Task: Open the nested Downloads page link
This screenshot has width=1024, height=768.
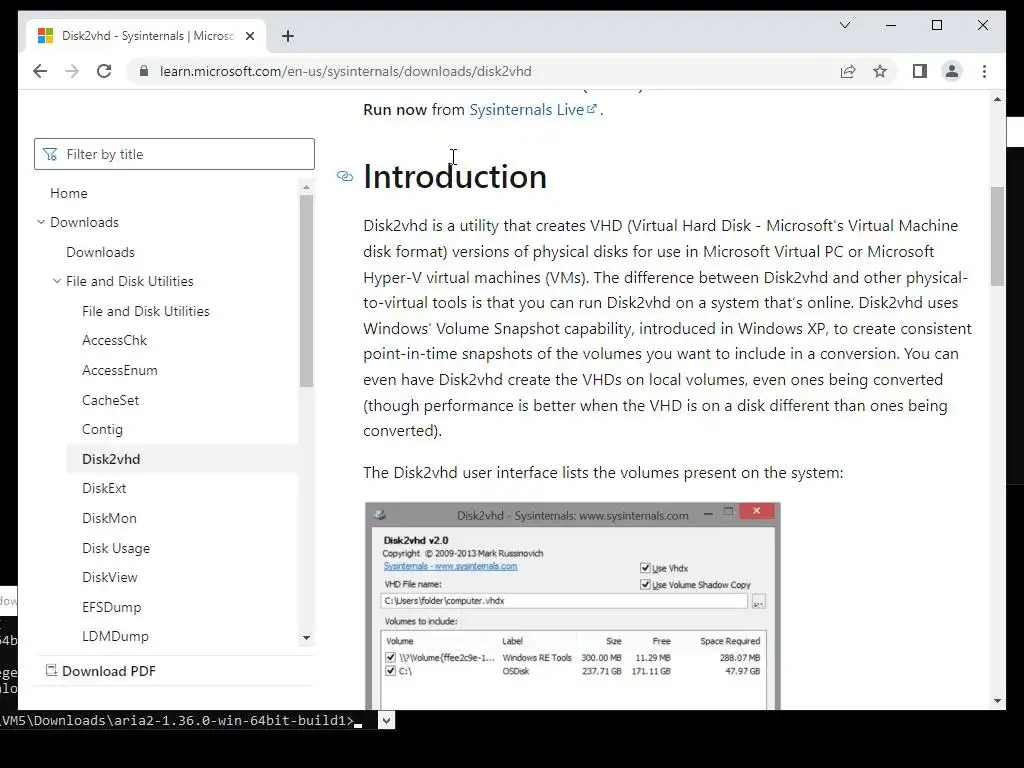Action: 100,252
